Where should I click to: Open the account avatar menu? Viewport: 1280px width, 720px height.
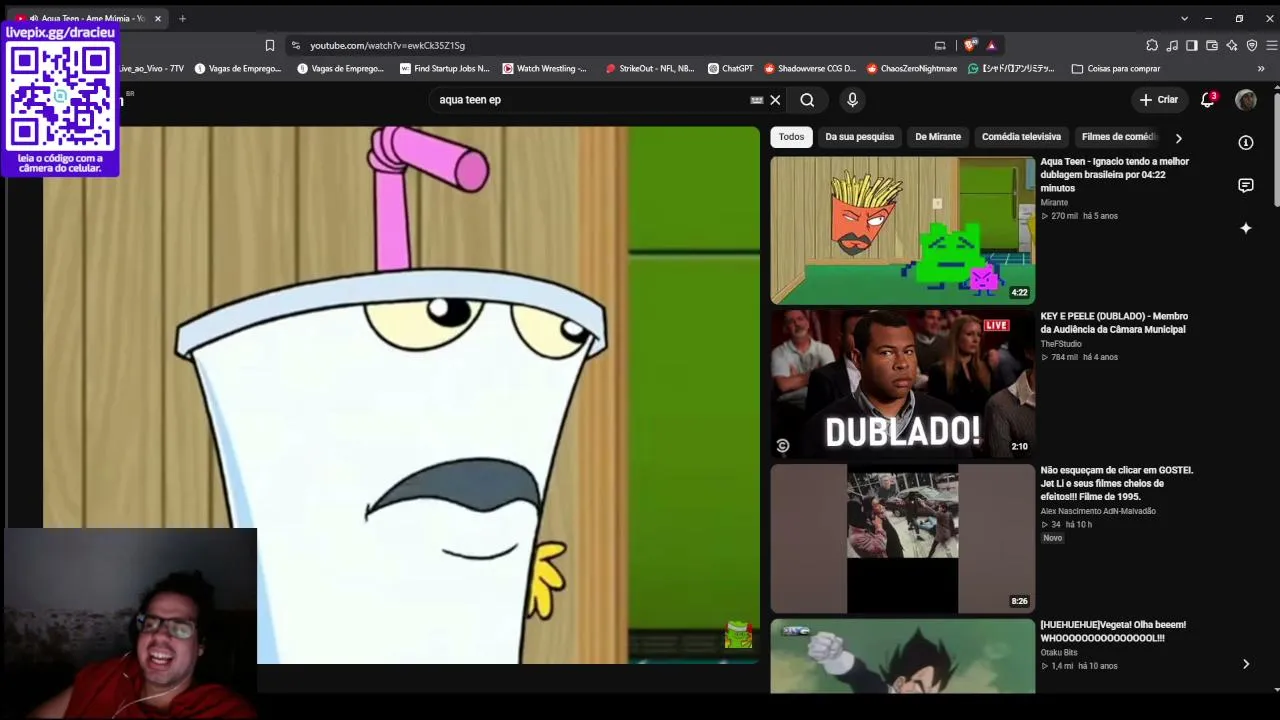1246,100
